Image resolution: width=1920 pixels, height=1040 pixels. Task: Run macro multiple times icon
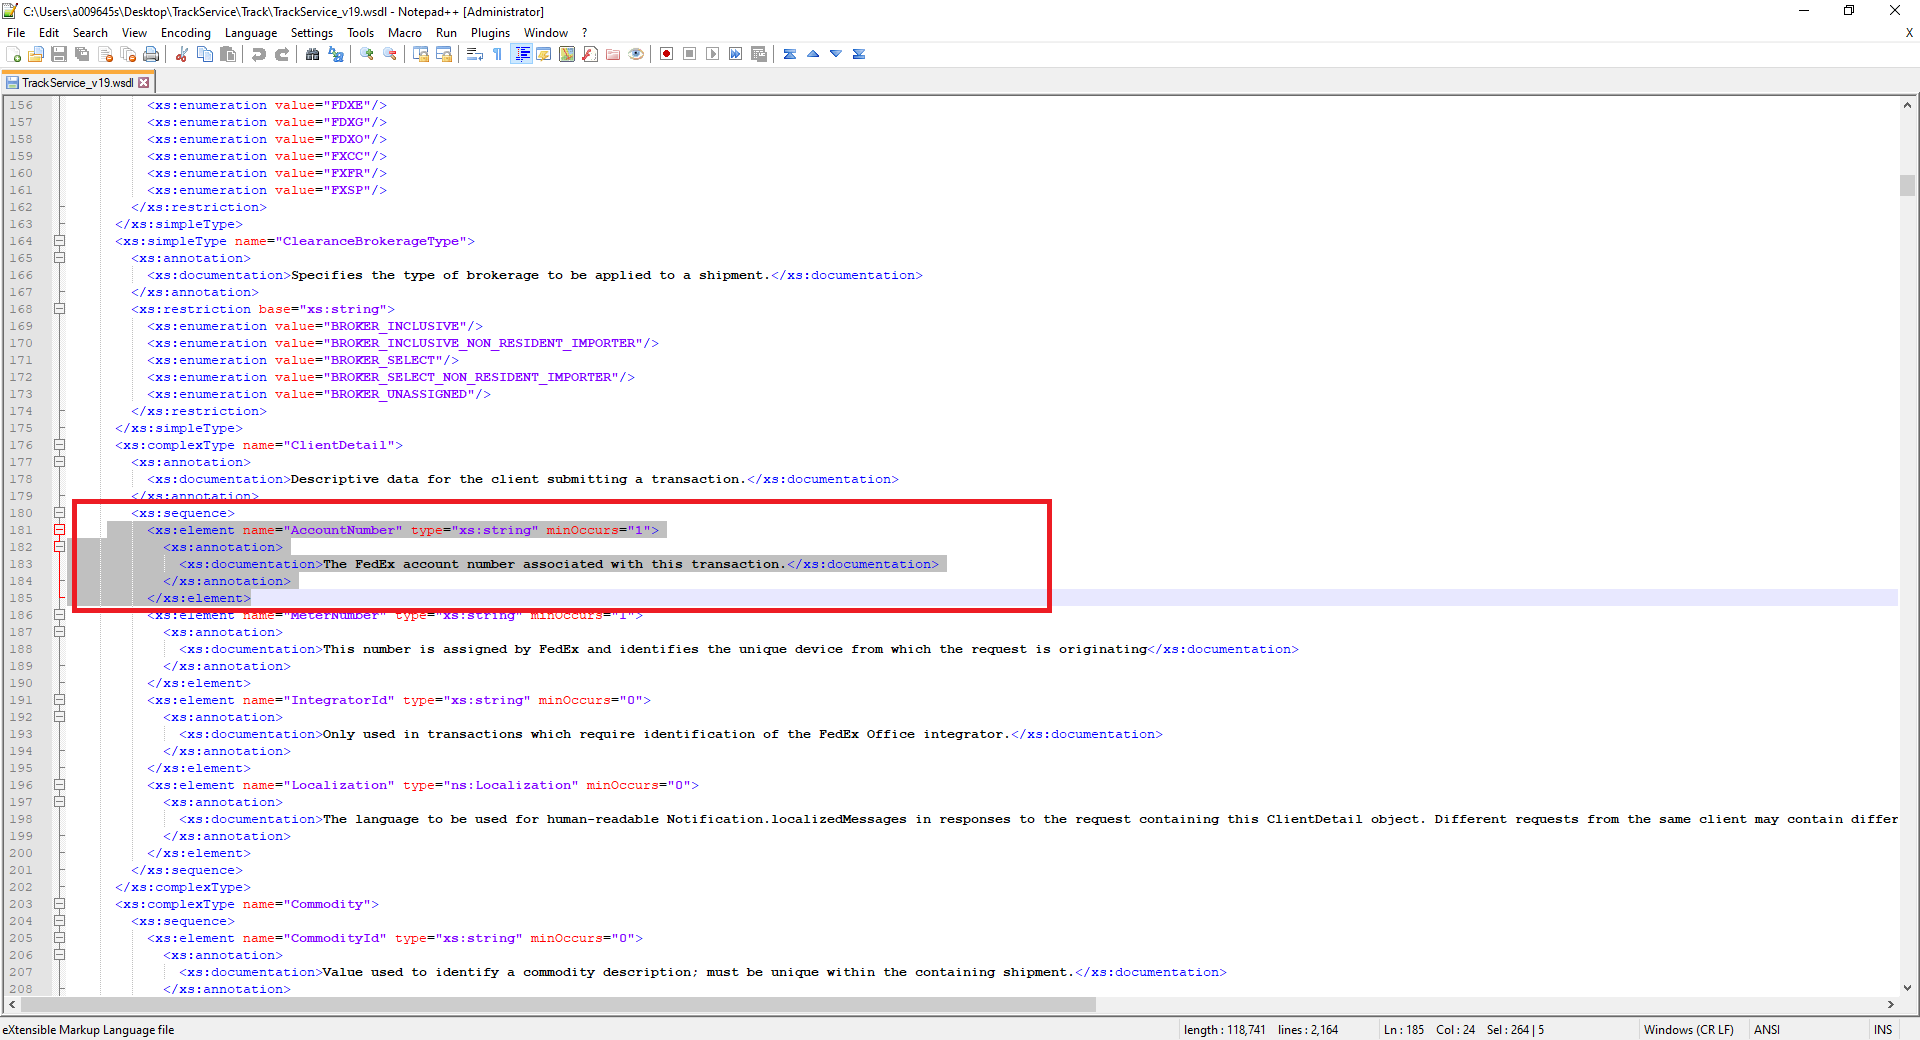[736, 54]
